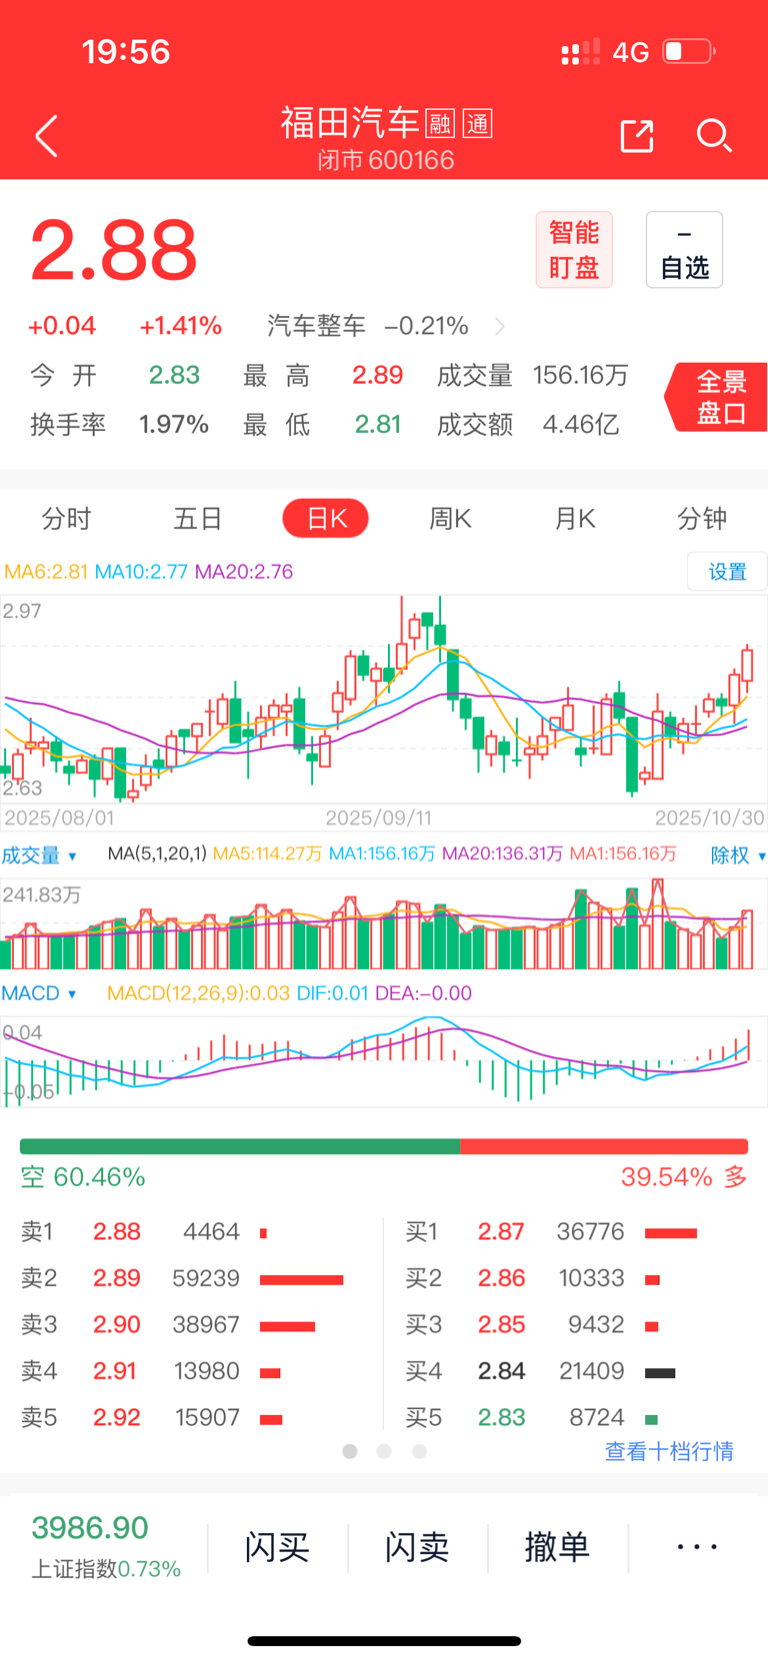Tap the current price 2.88
The height and width of the screenshot is (1663, 768).
114,250
